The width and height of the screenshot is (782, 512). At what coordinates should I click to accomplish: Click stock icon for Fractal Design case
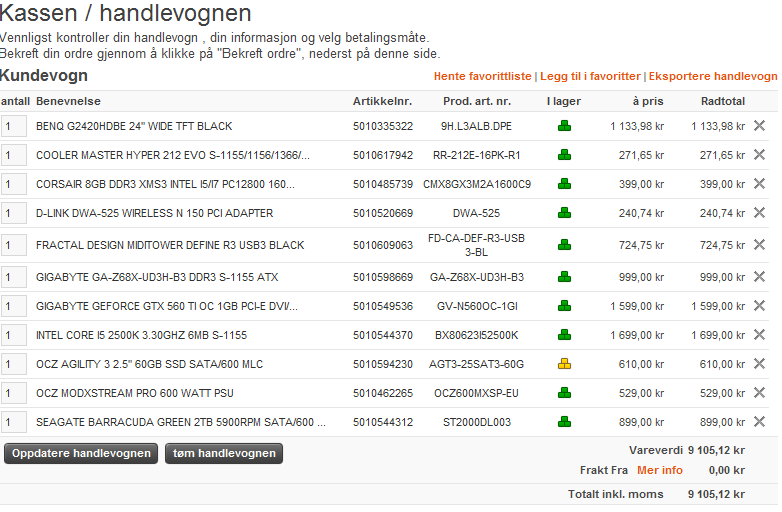(x=564, y=244)
